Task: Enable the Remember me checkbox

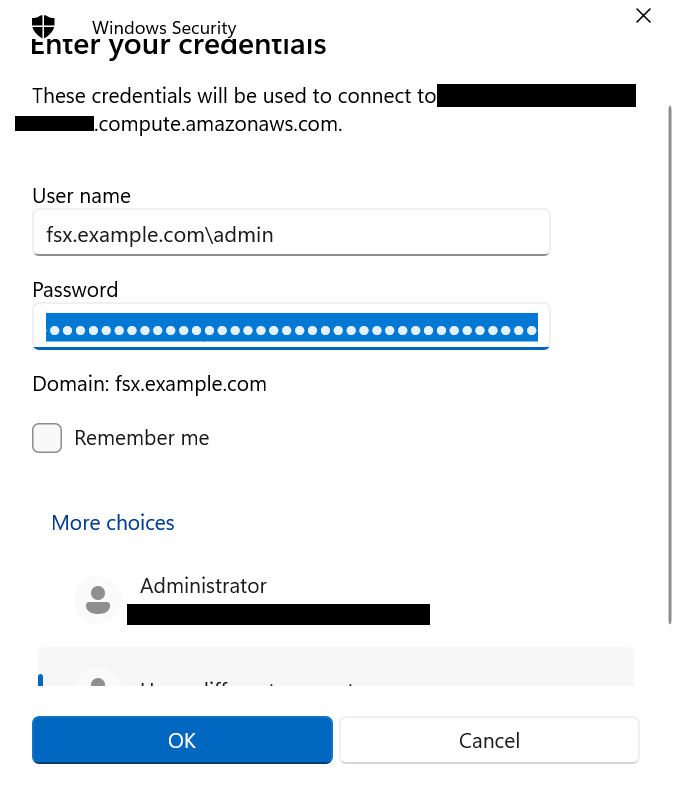Action: pos(47,438)
